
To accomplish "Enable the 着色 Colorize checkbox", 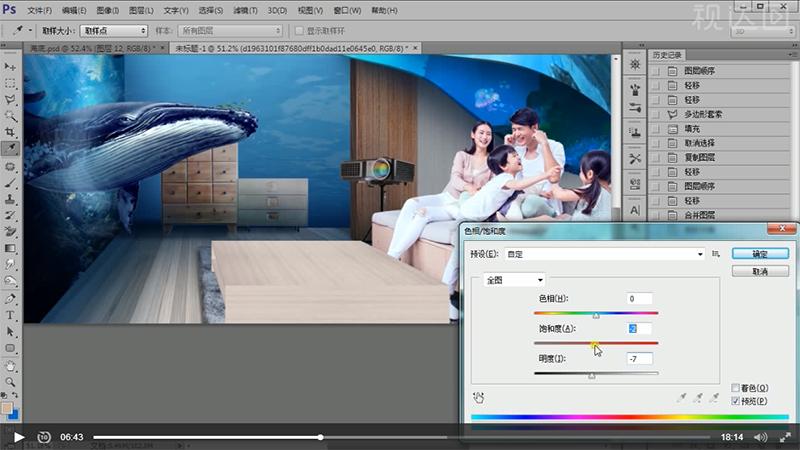I will coord(735,388).
